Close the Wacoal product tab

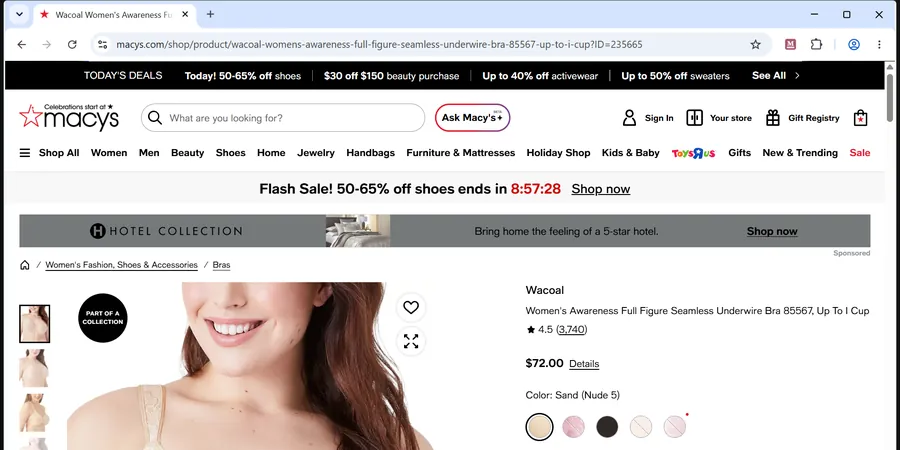click(x=185, y=14)
